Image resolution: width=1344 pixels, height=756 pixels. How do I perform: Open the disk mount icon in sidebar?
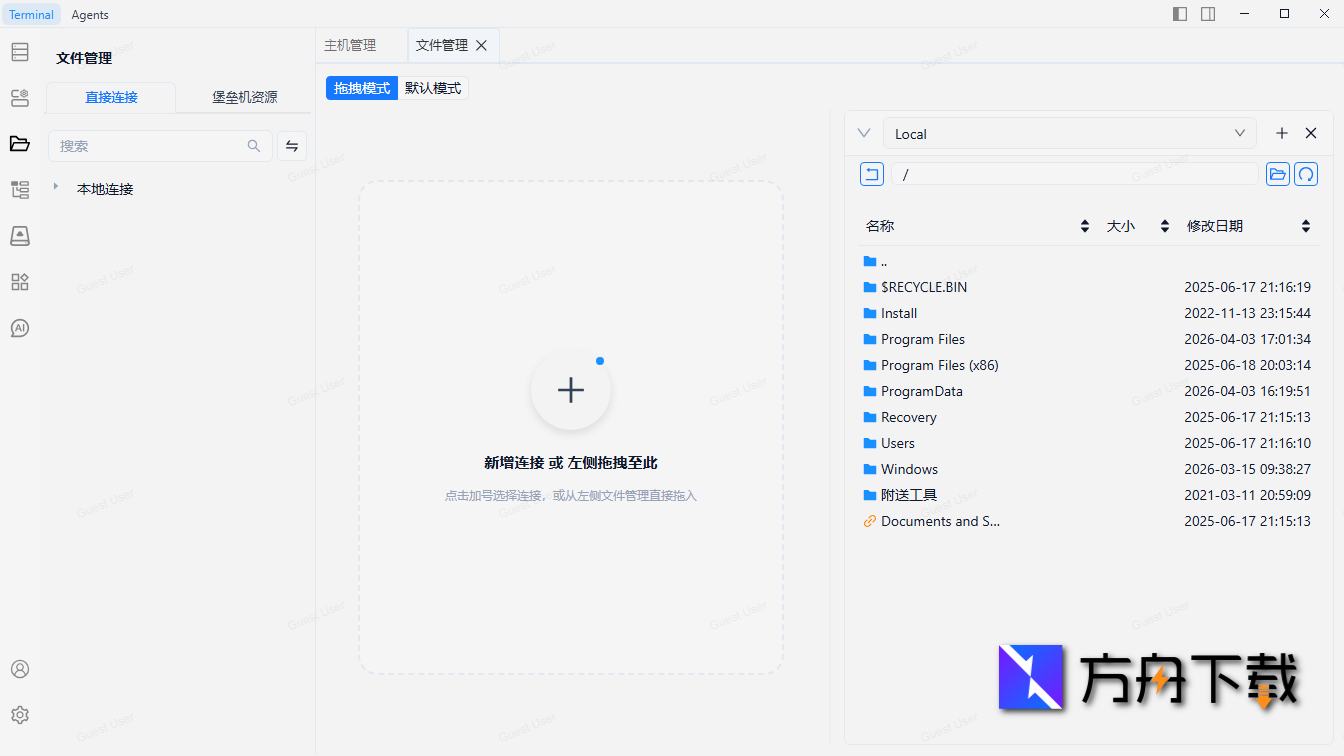pyautogui.click(x=19, y=235)
